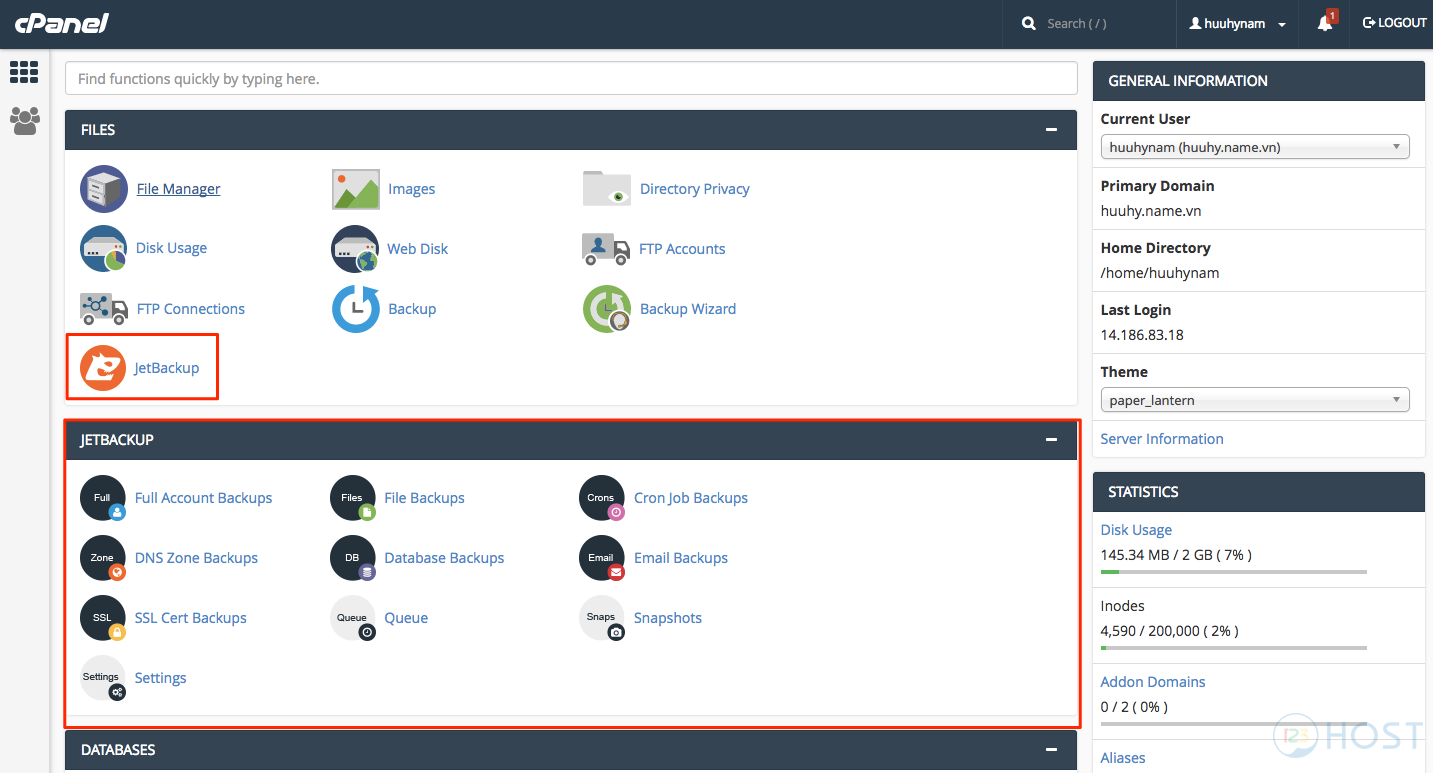Viewport: 1433px width, 773px height.
Task: Click the Addon Domains usage bar
Action: pos(1233,724)
